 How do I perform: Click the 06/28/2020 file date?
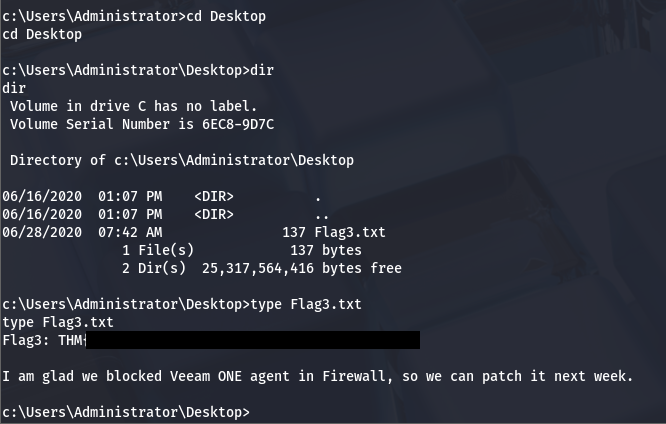[x=42, y=232]
